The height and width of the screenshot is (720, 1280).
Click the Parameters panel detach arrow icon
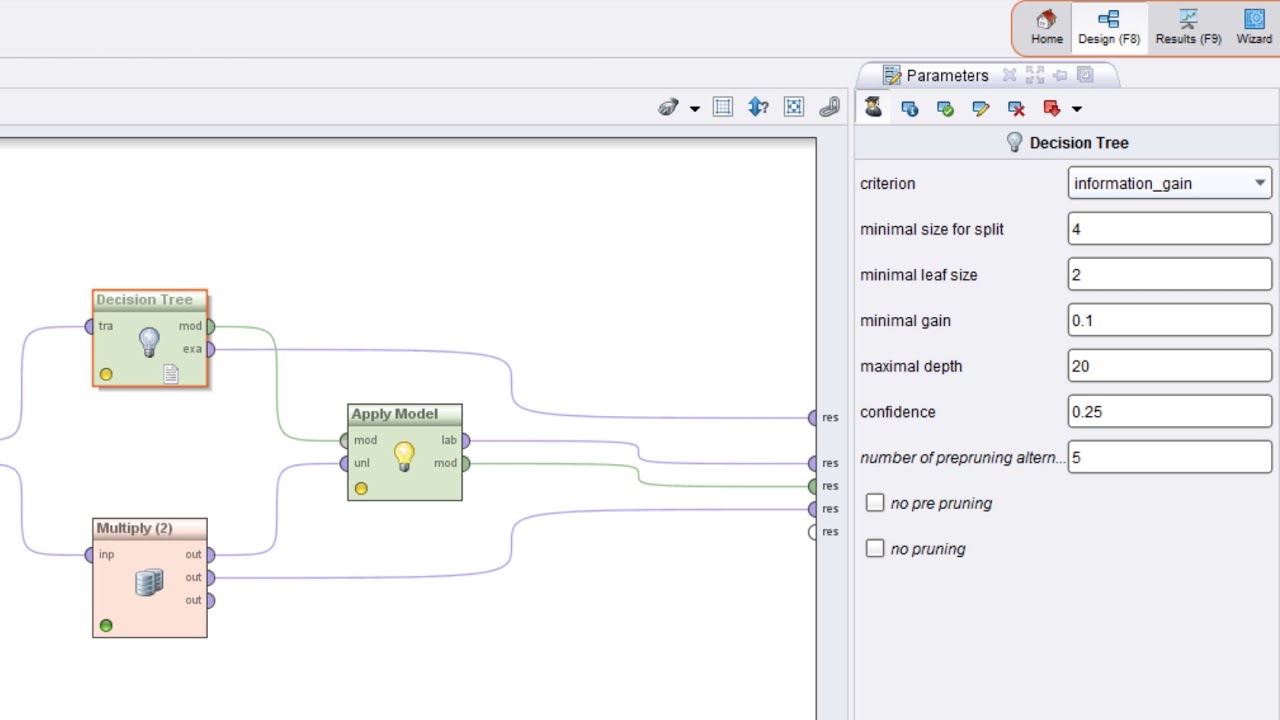coord(1060,75)
